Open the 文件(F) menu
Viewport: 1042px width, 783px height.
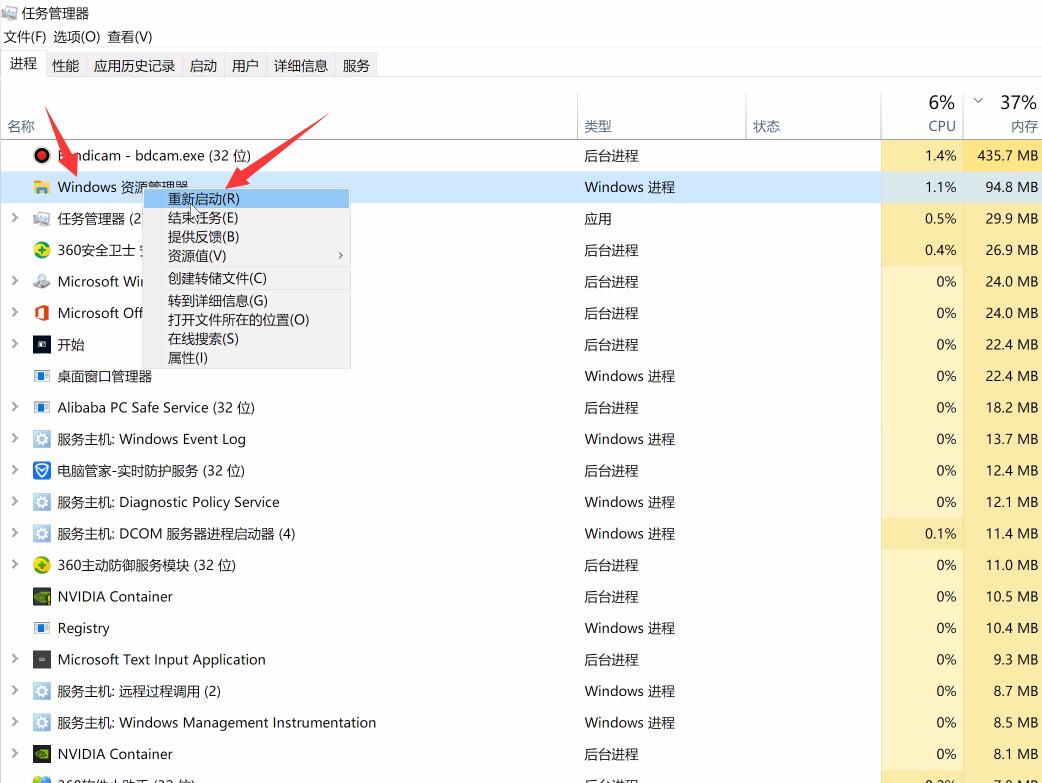pyautogui.click(x=25, y=37)
